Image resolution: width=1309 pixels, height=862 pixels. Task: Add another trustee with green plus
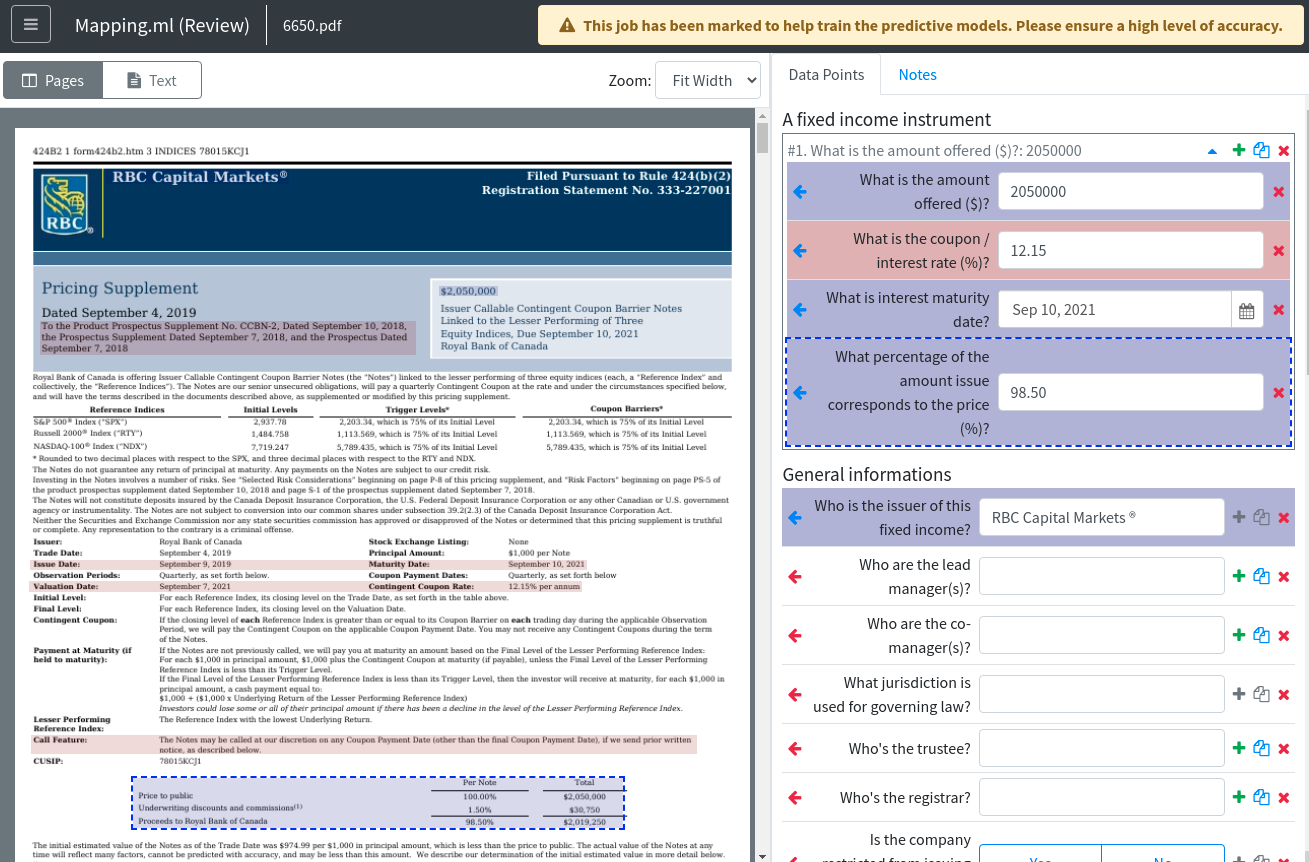click(1239, 748)
